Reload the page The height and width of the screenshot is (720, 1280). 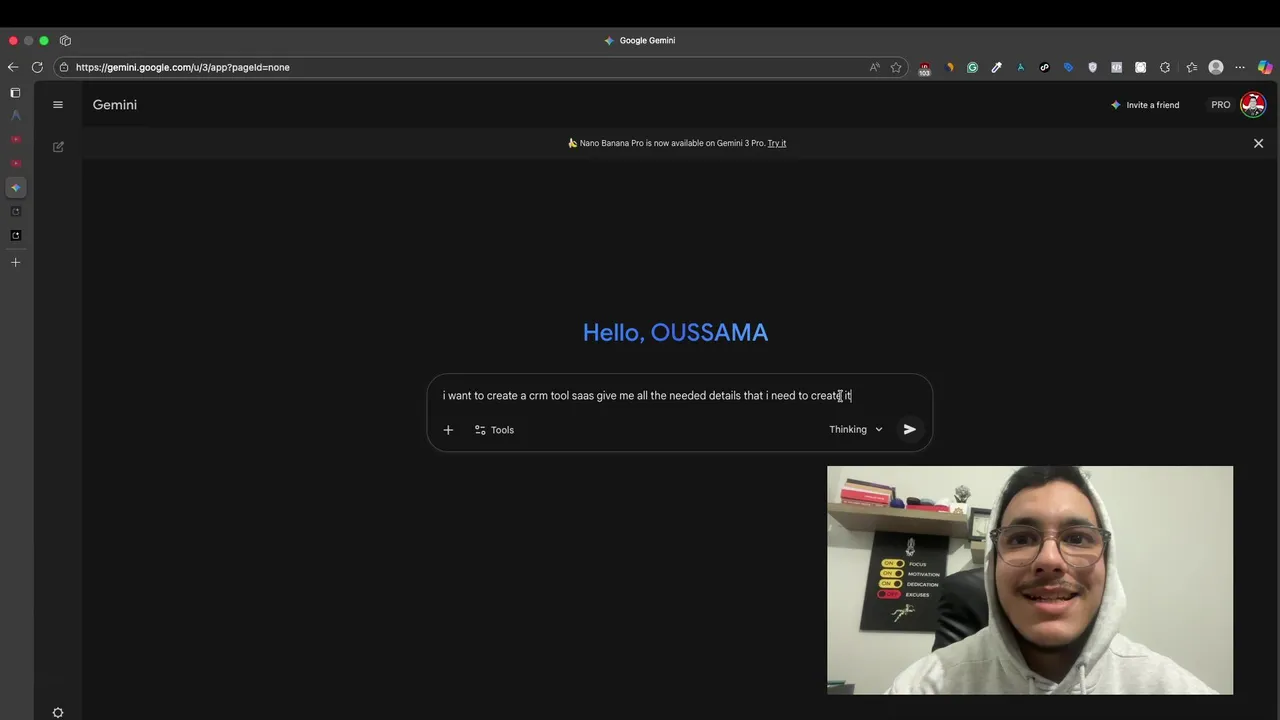click(37, 67)
